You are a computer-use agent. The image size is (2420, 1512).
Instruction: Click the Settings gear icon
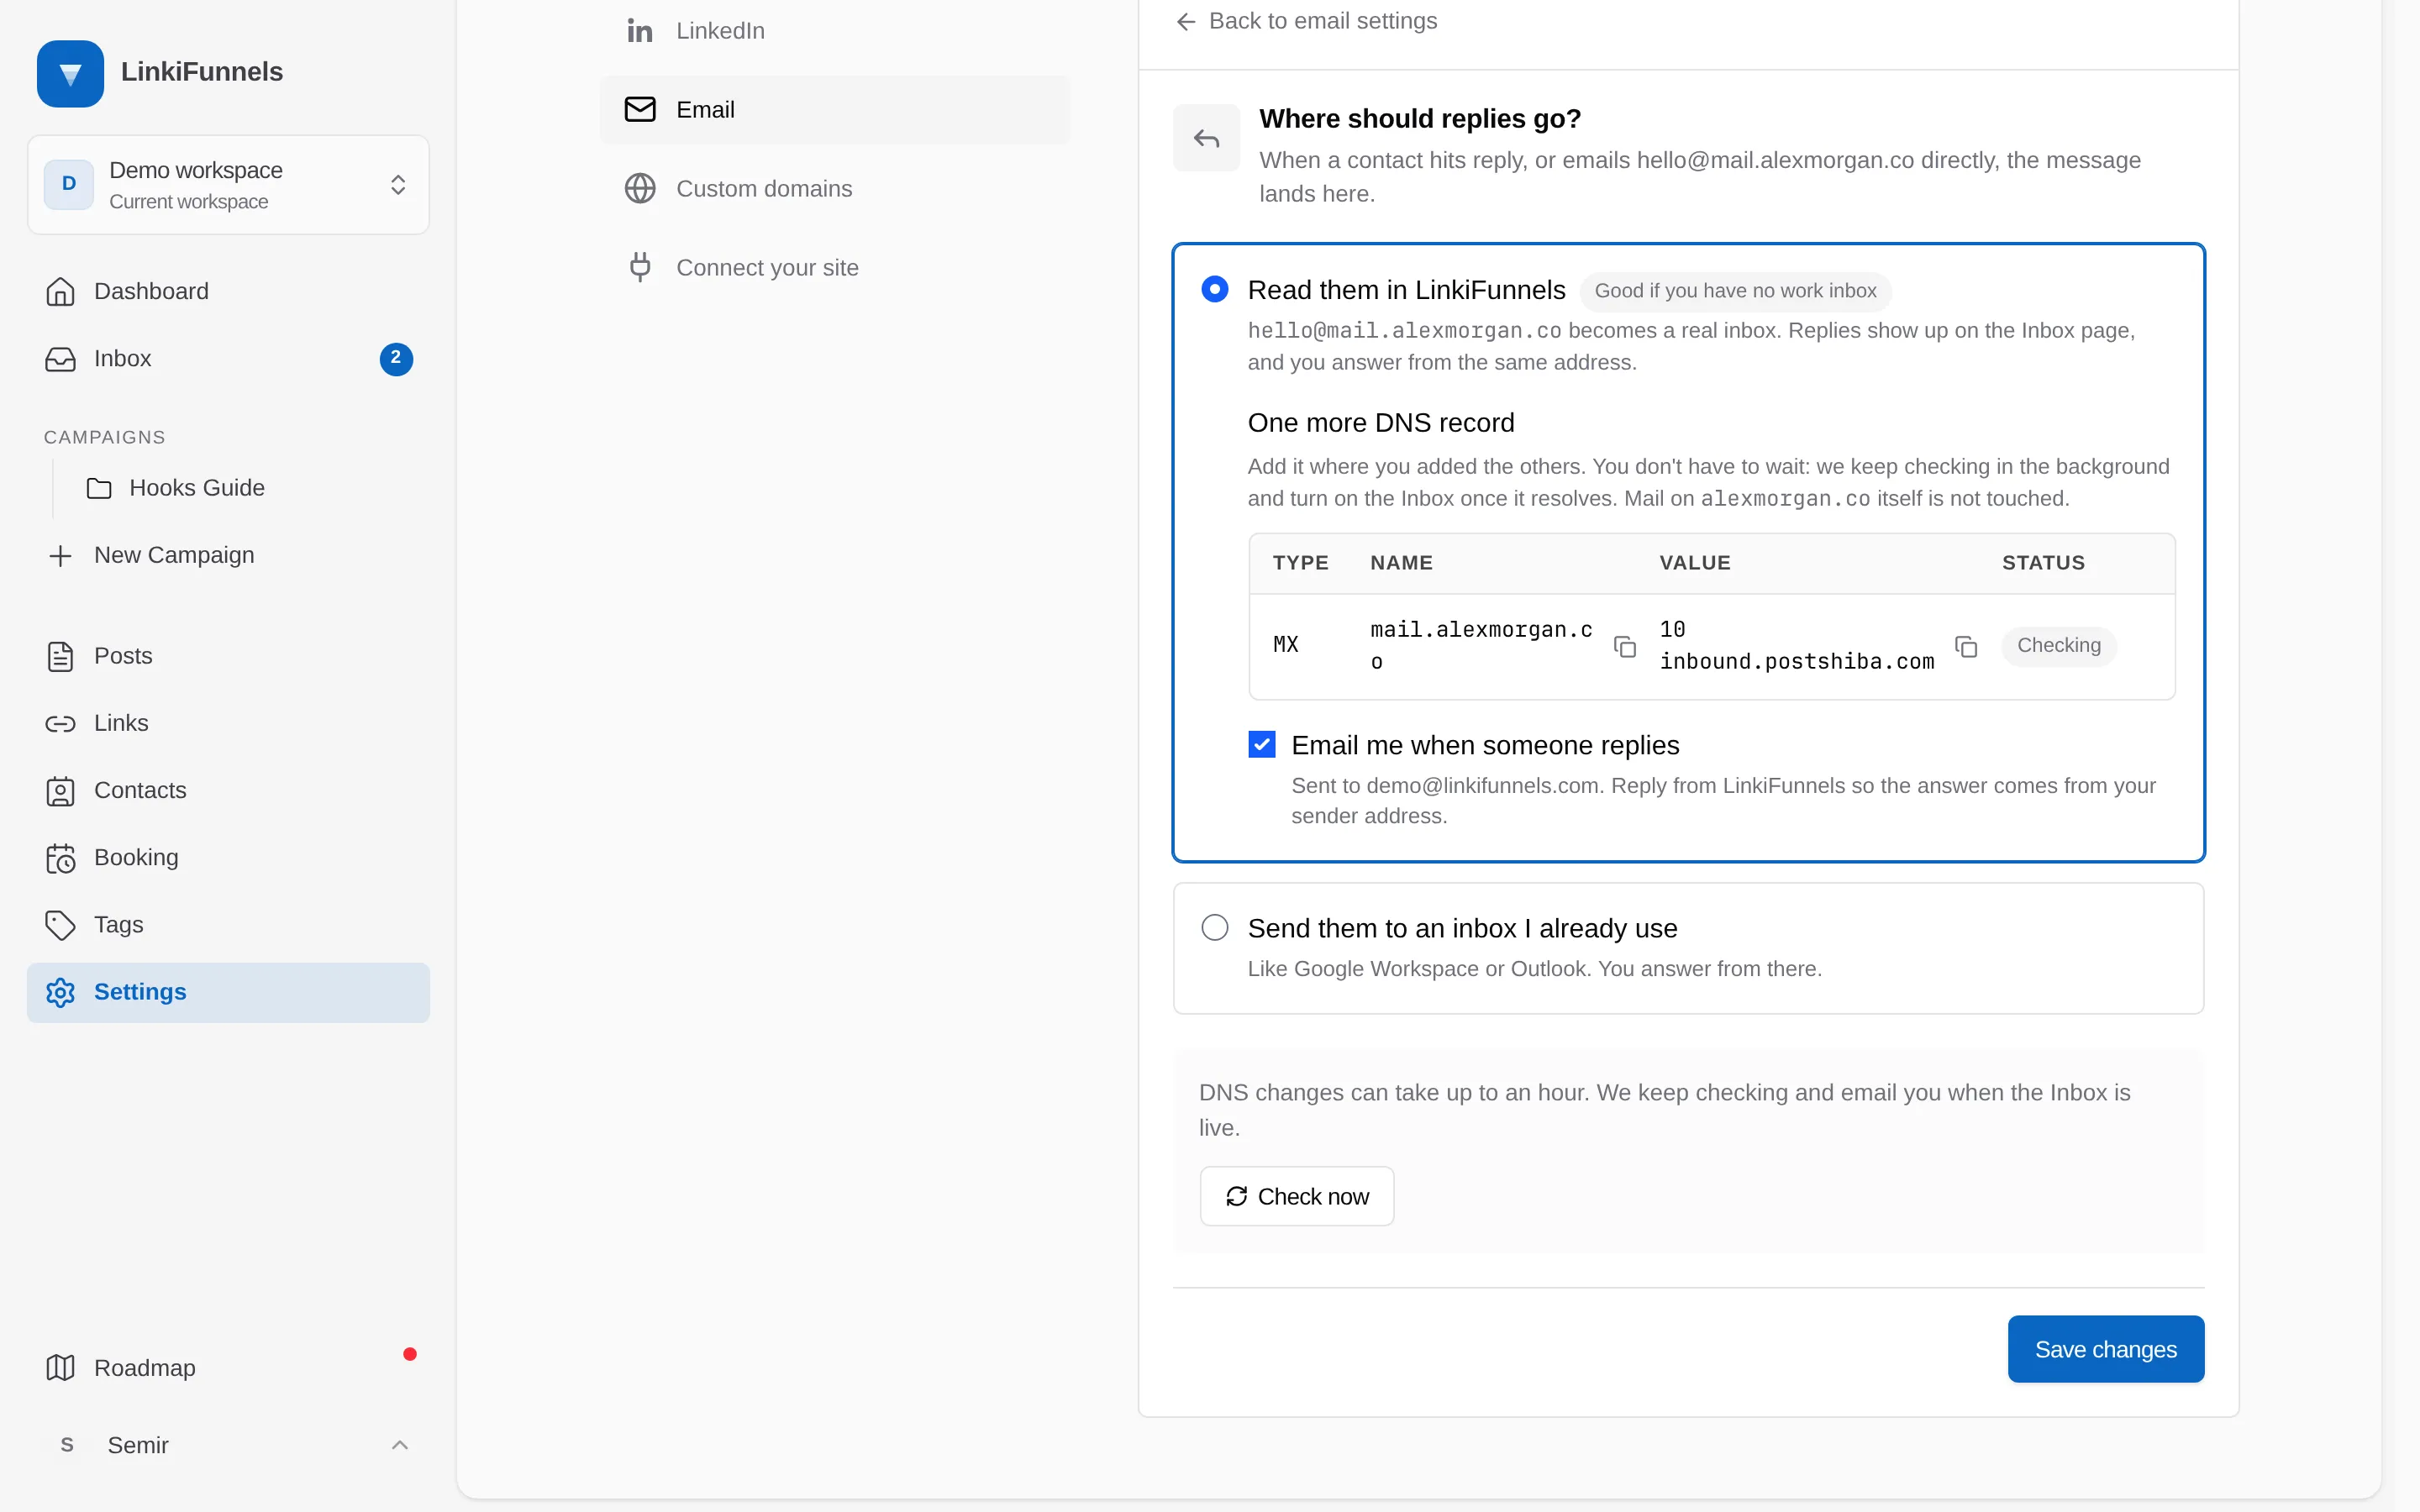60,992
